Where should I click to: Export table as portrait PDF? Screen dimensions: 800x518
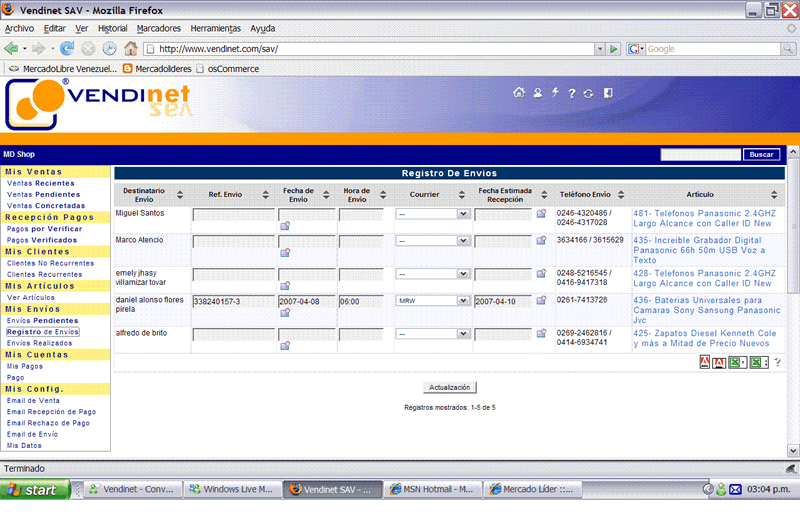[705, 362]
